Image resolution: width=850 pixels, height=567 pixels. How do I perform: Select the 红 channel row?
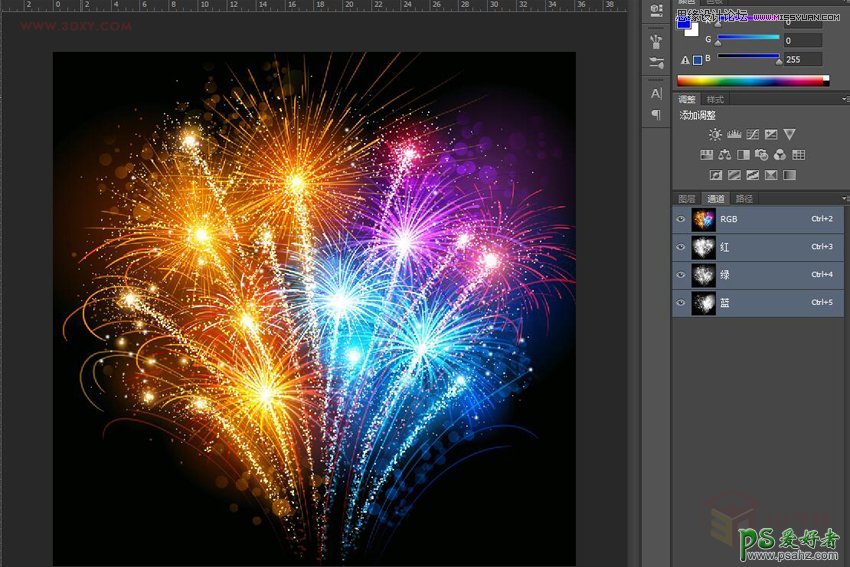758,247
